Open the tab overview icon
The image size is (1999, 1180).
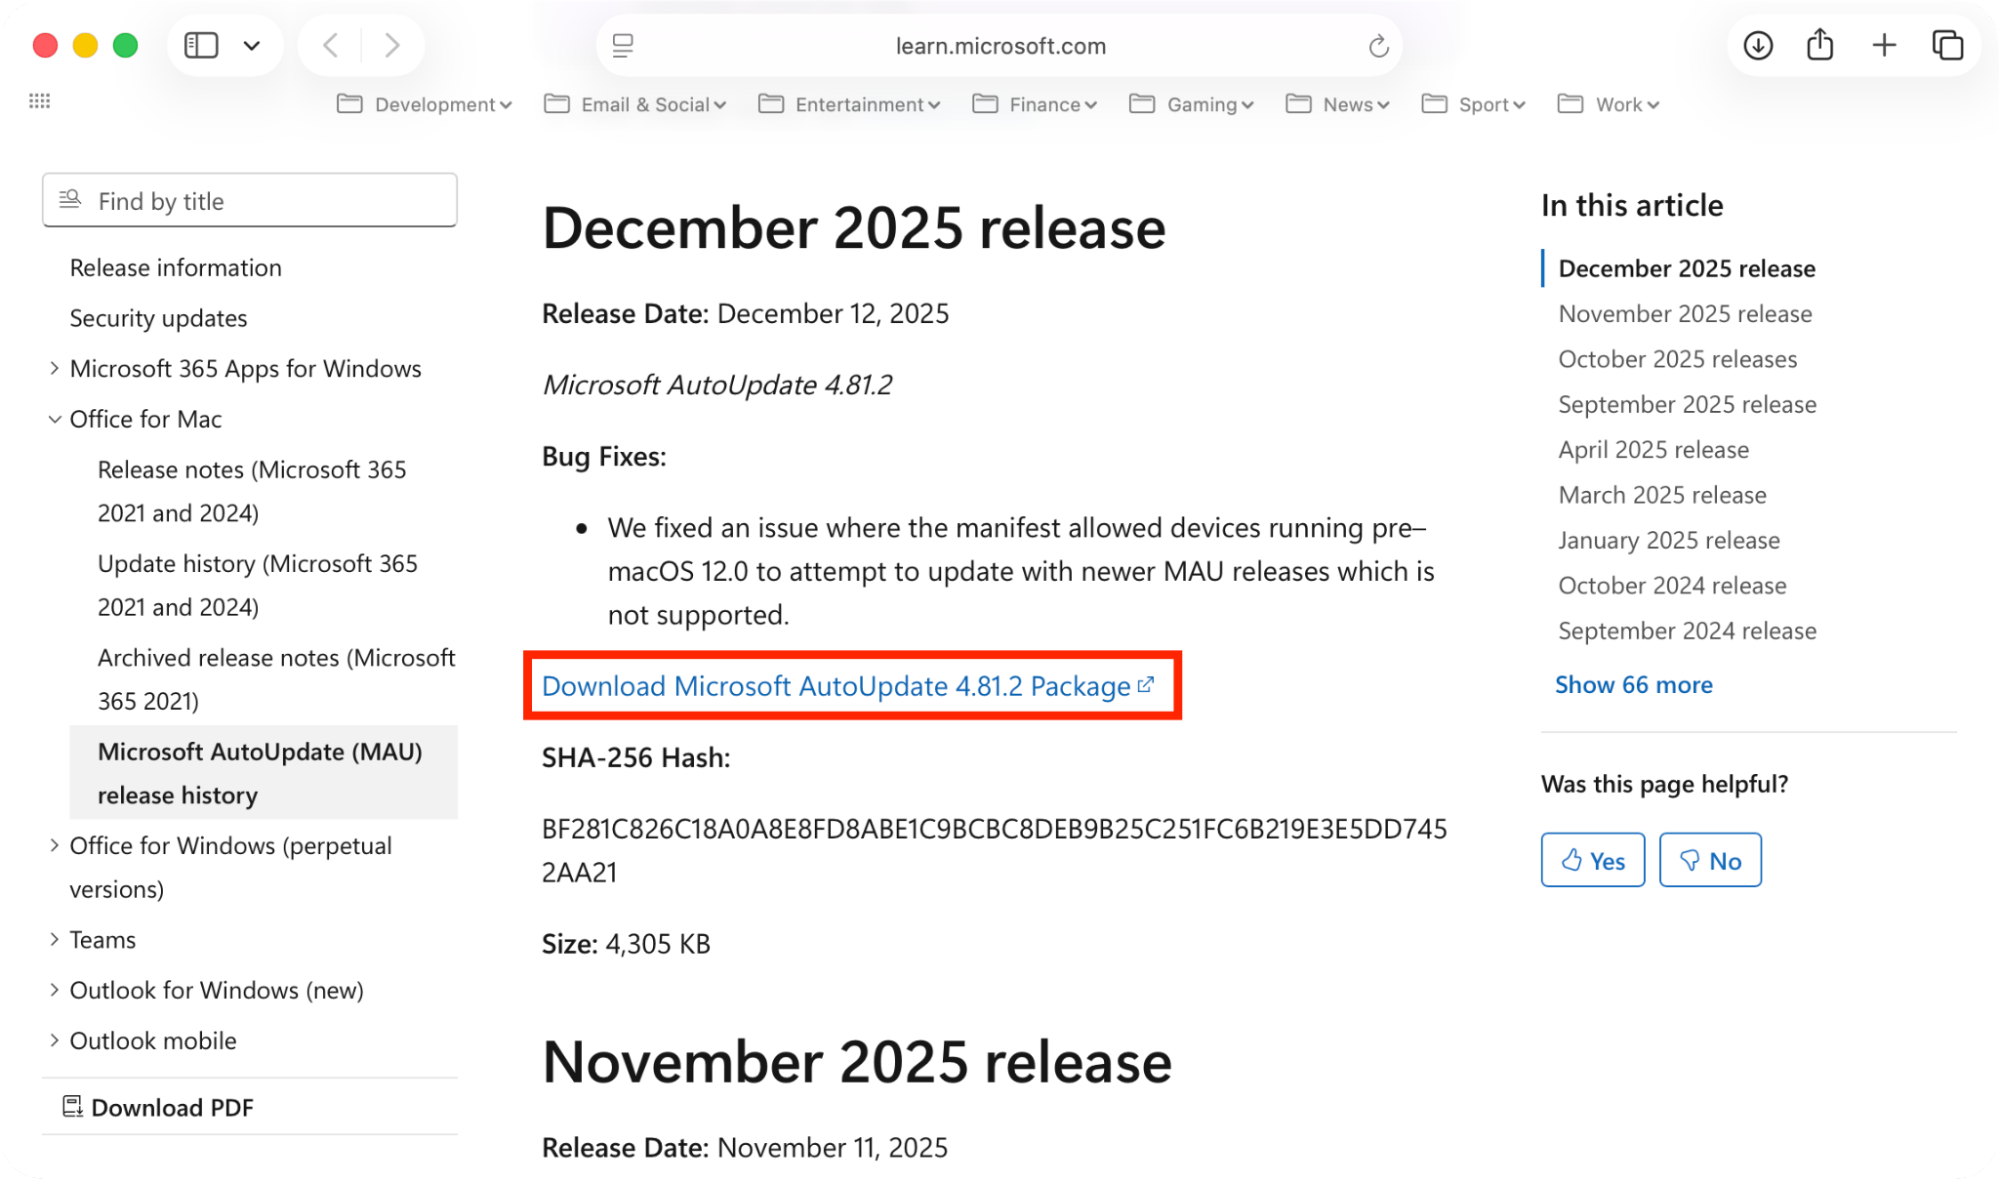pyautogui.click(x=1946, y=45)
